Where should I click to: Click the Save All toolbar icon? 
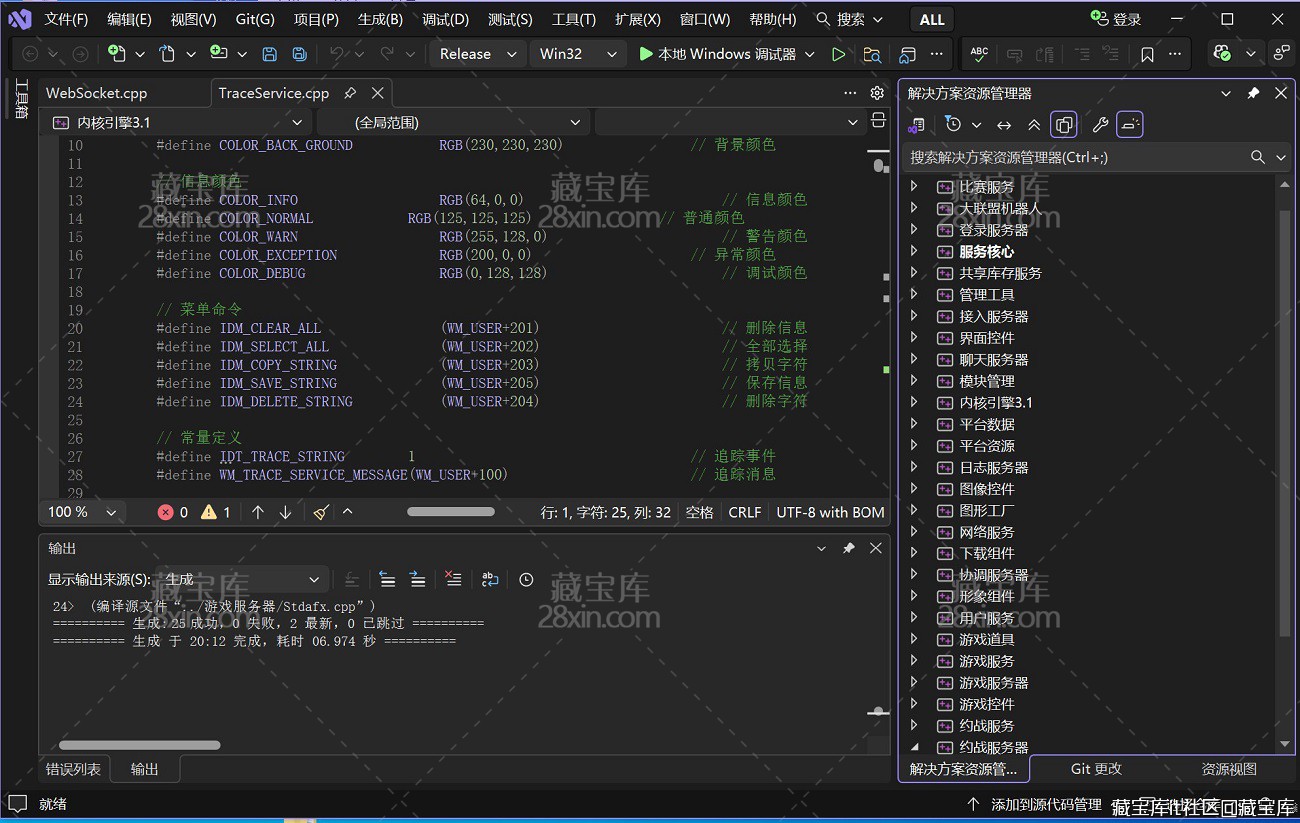click(x=299, y=54)
